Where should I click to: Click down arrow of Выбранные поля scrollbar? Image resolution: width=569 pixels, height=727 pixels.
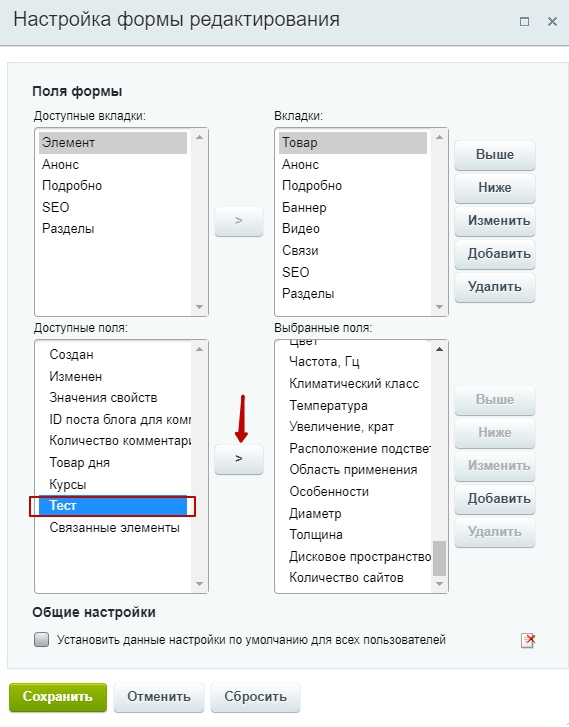coord(439,584)
